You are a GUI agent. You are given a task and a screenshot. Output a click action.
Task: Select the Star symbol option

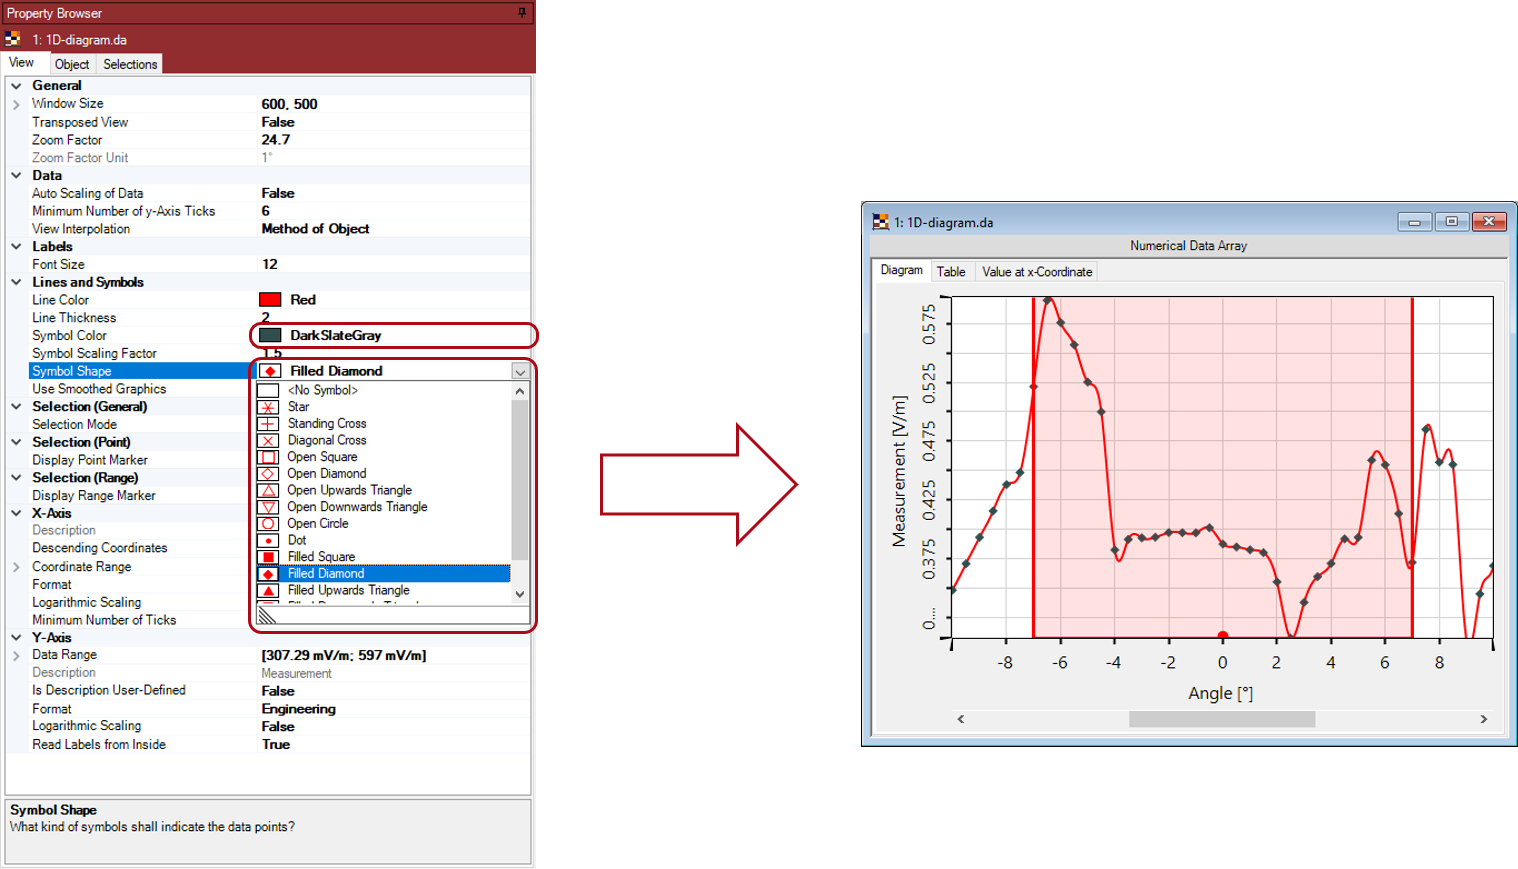[x=384, y=407]
